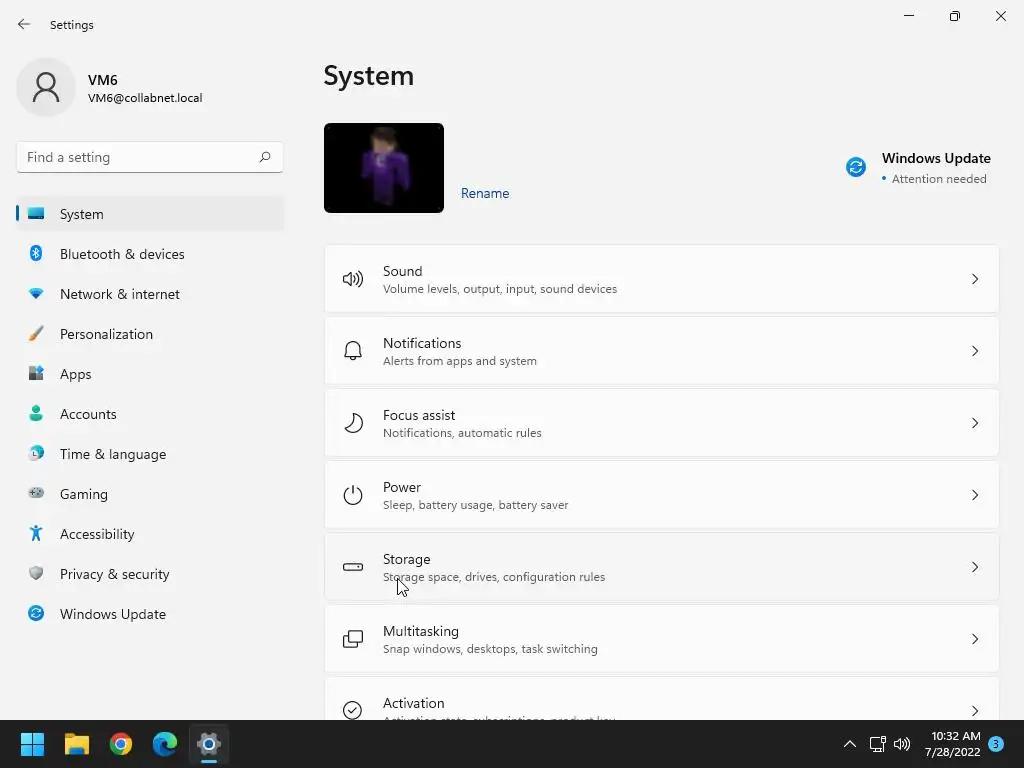Image resolution: width=1024 pixels, height=768 pixels.
Task: Click the Accessibility figure icon
Action: [x=36, y=534]
